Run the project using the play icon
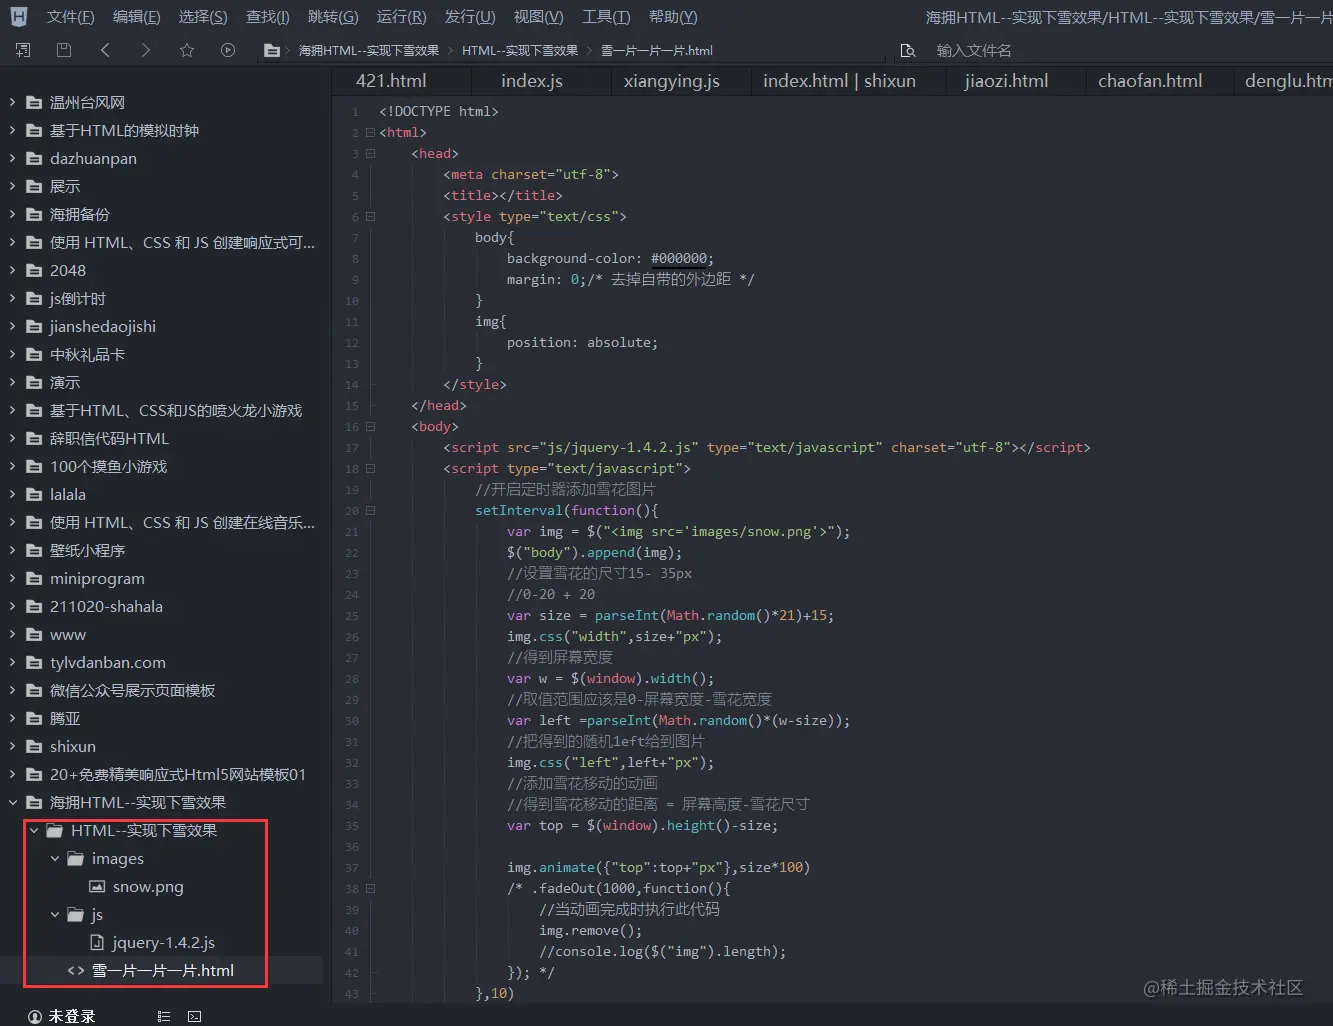 pyautogui.click(x=227, y=50)
